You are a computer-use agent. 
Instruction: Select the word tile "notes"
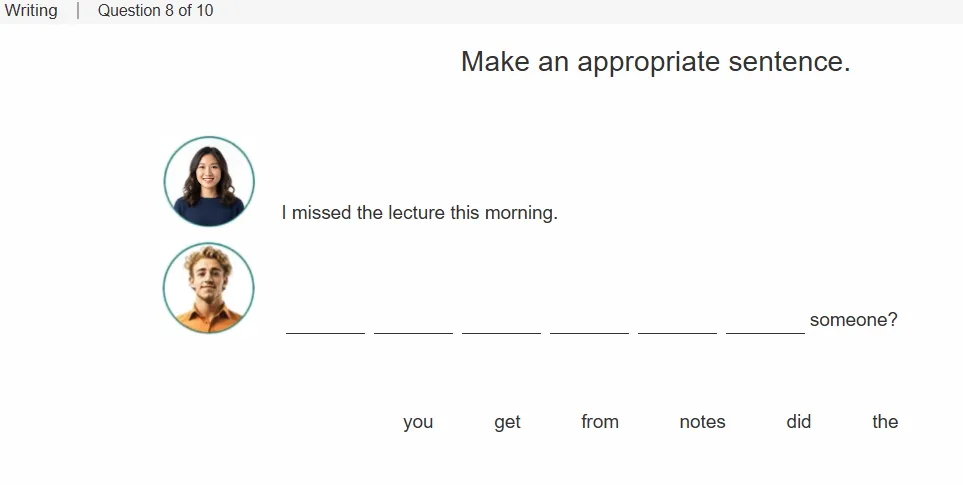[702, 422]
